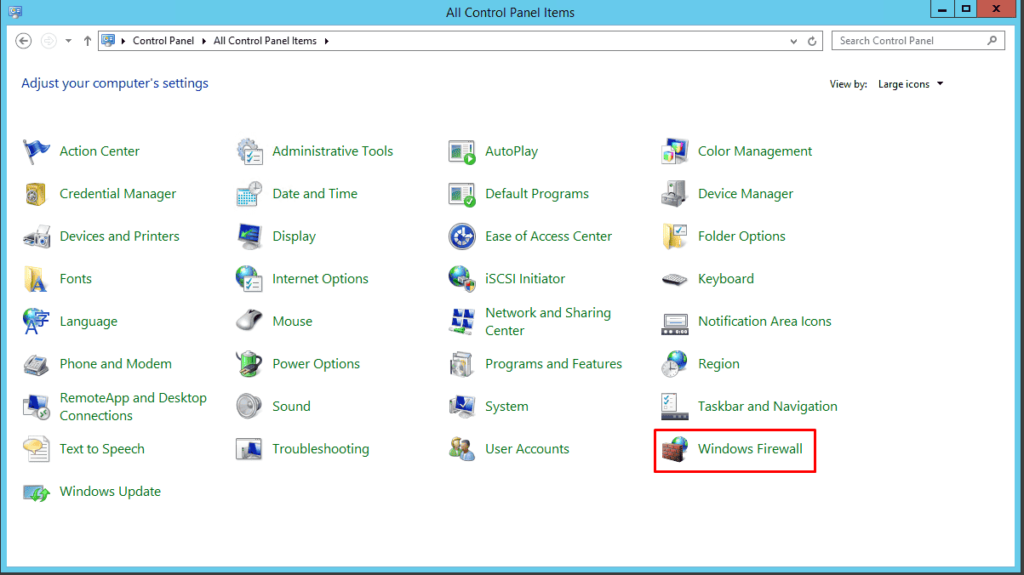Open the View by Large icons dropdown
Screen dimensions: 1024x575
(910, 84)
